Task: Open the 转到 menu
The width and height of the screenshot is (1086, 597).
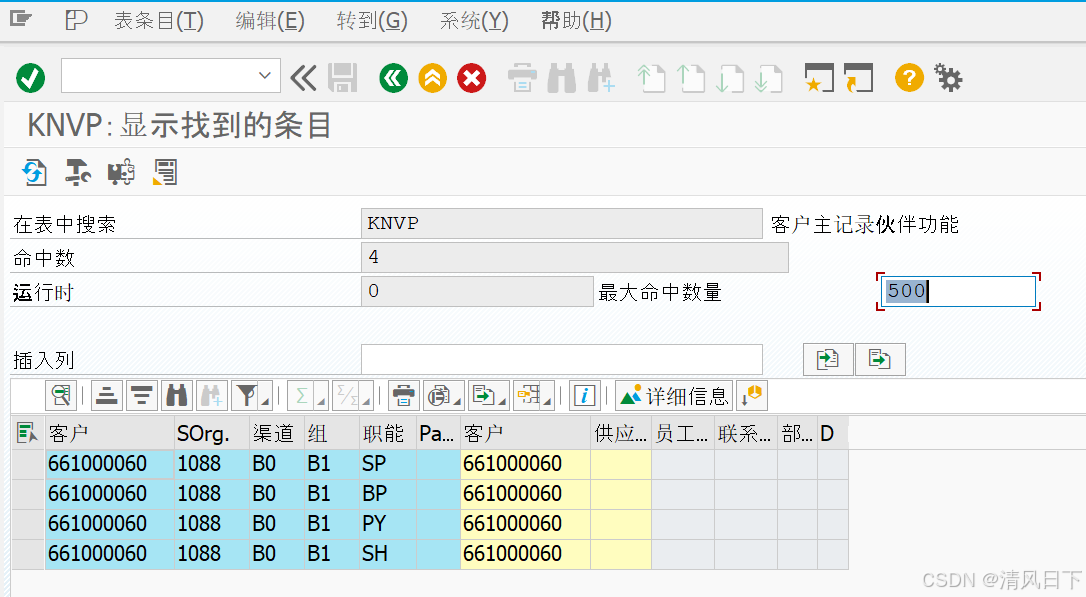Action: click(371, 20)
